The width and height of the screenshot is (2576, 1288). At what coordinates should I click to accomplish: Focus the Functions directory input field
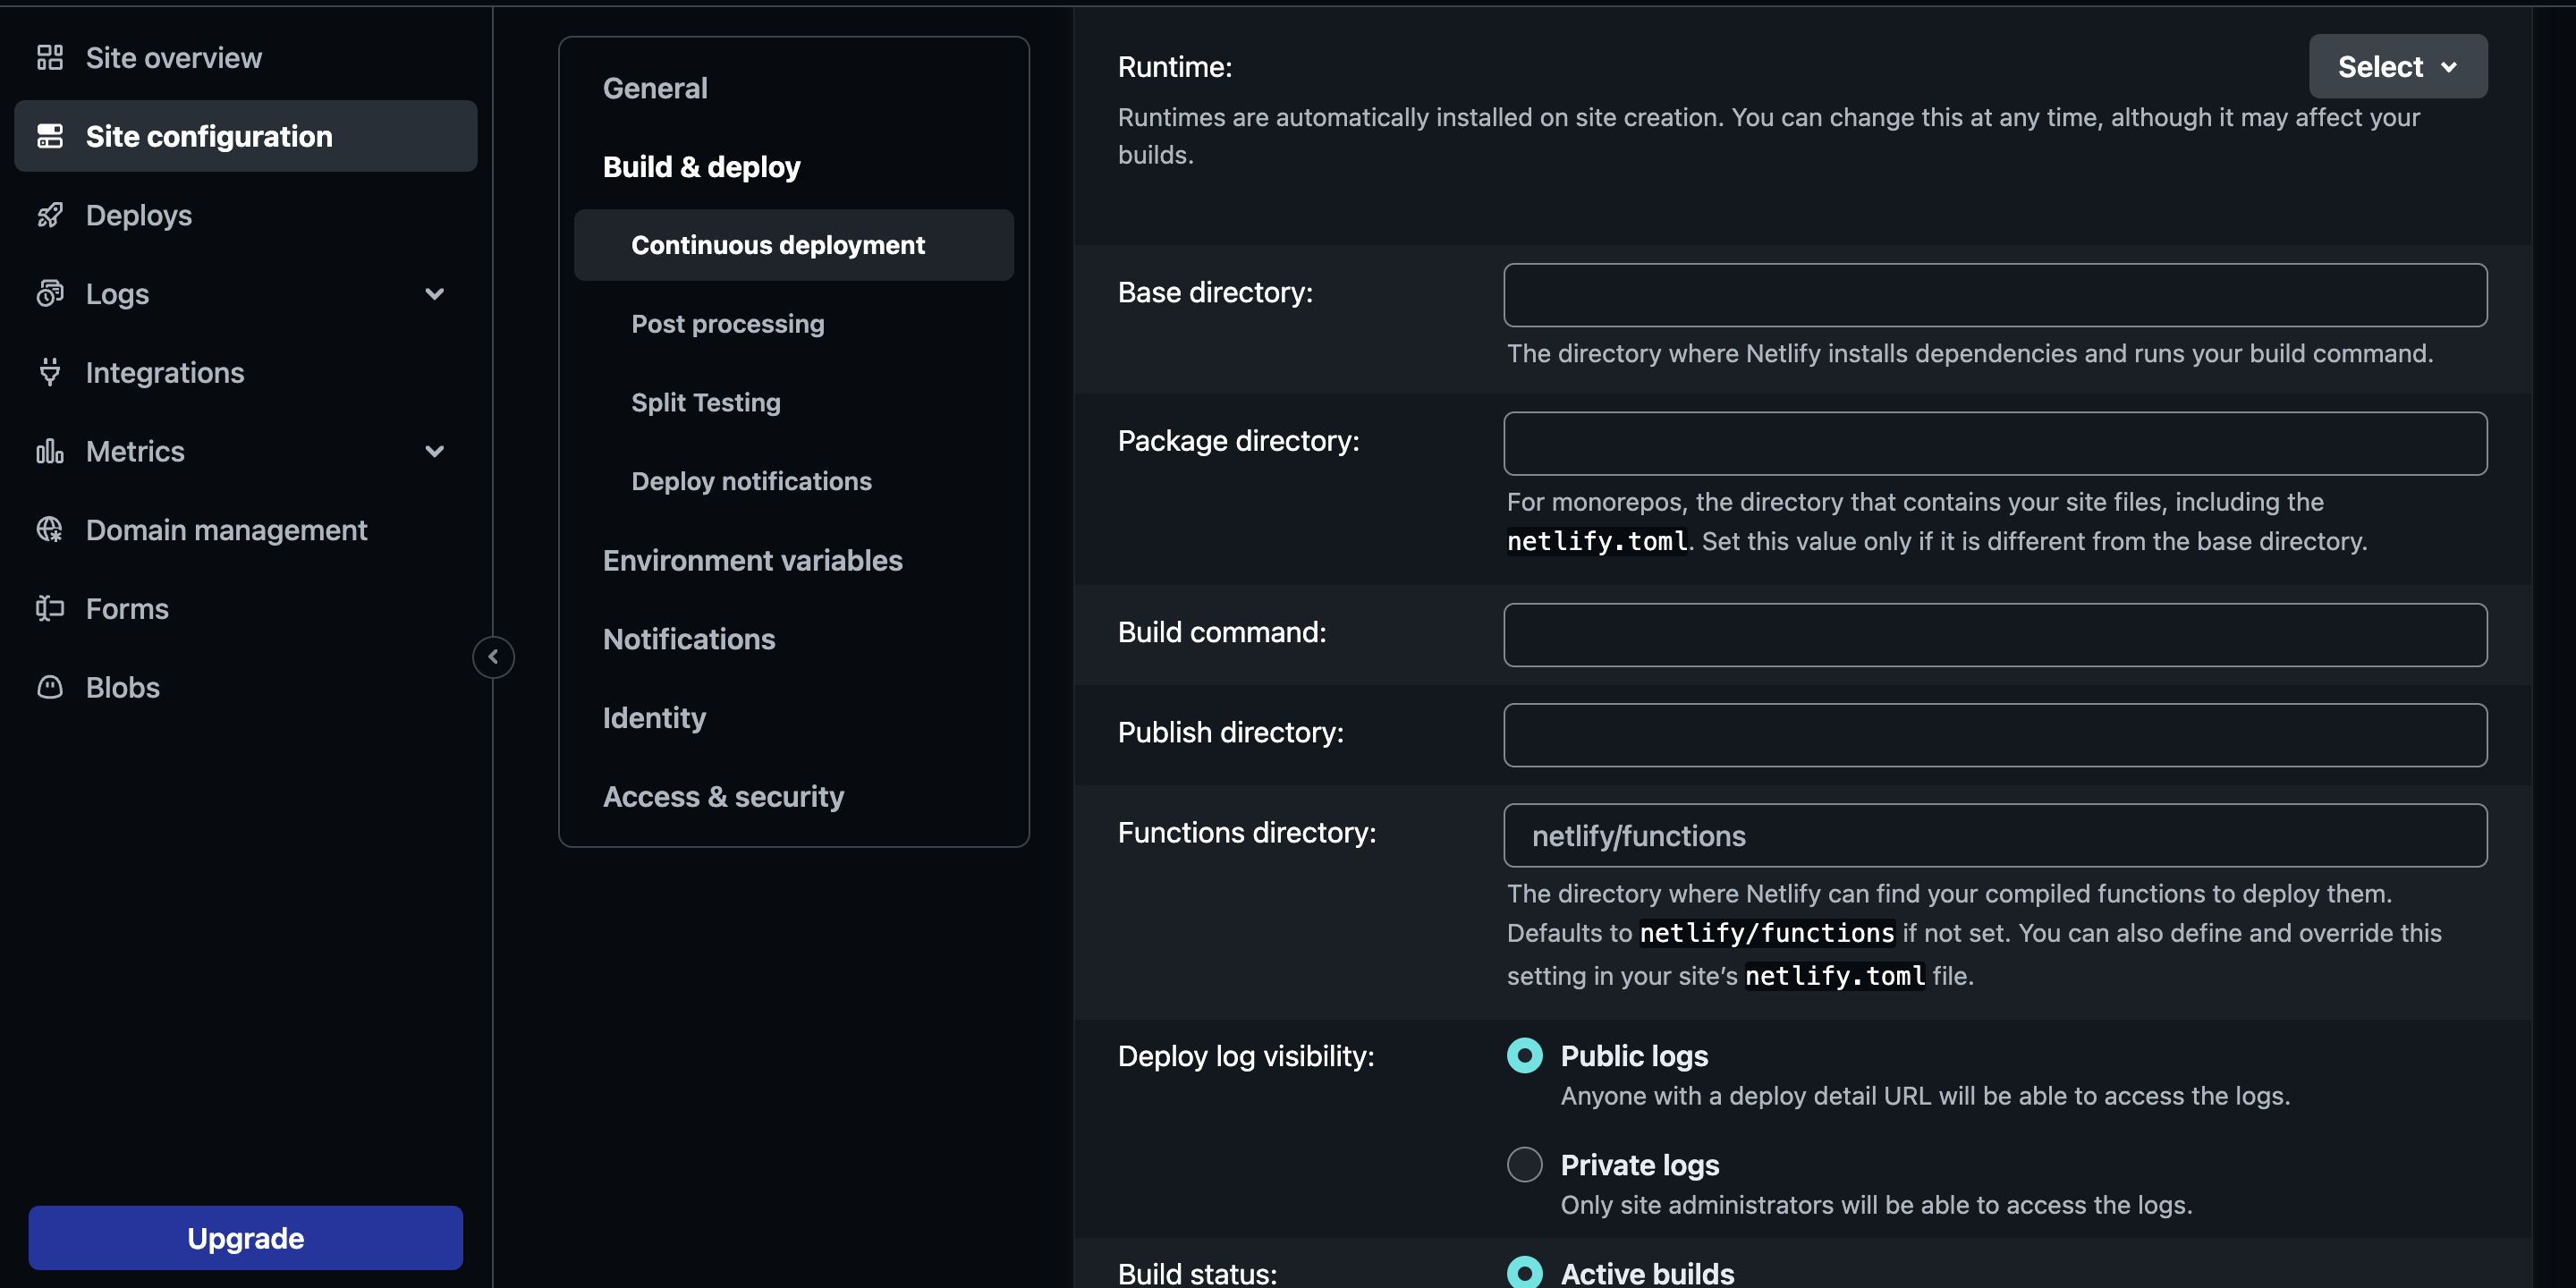coord(1995,835)
